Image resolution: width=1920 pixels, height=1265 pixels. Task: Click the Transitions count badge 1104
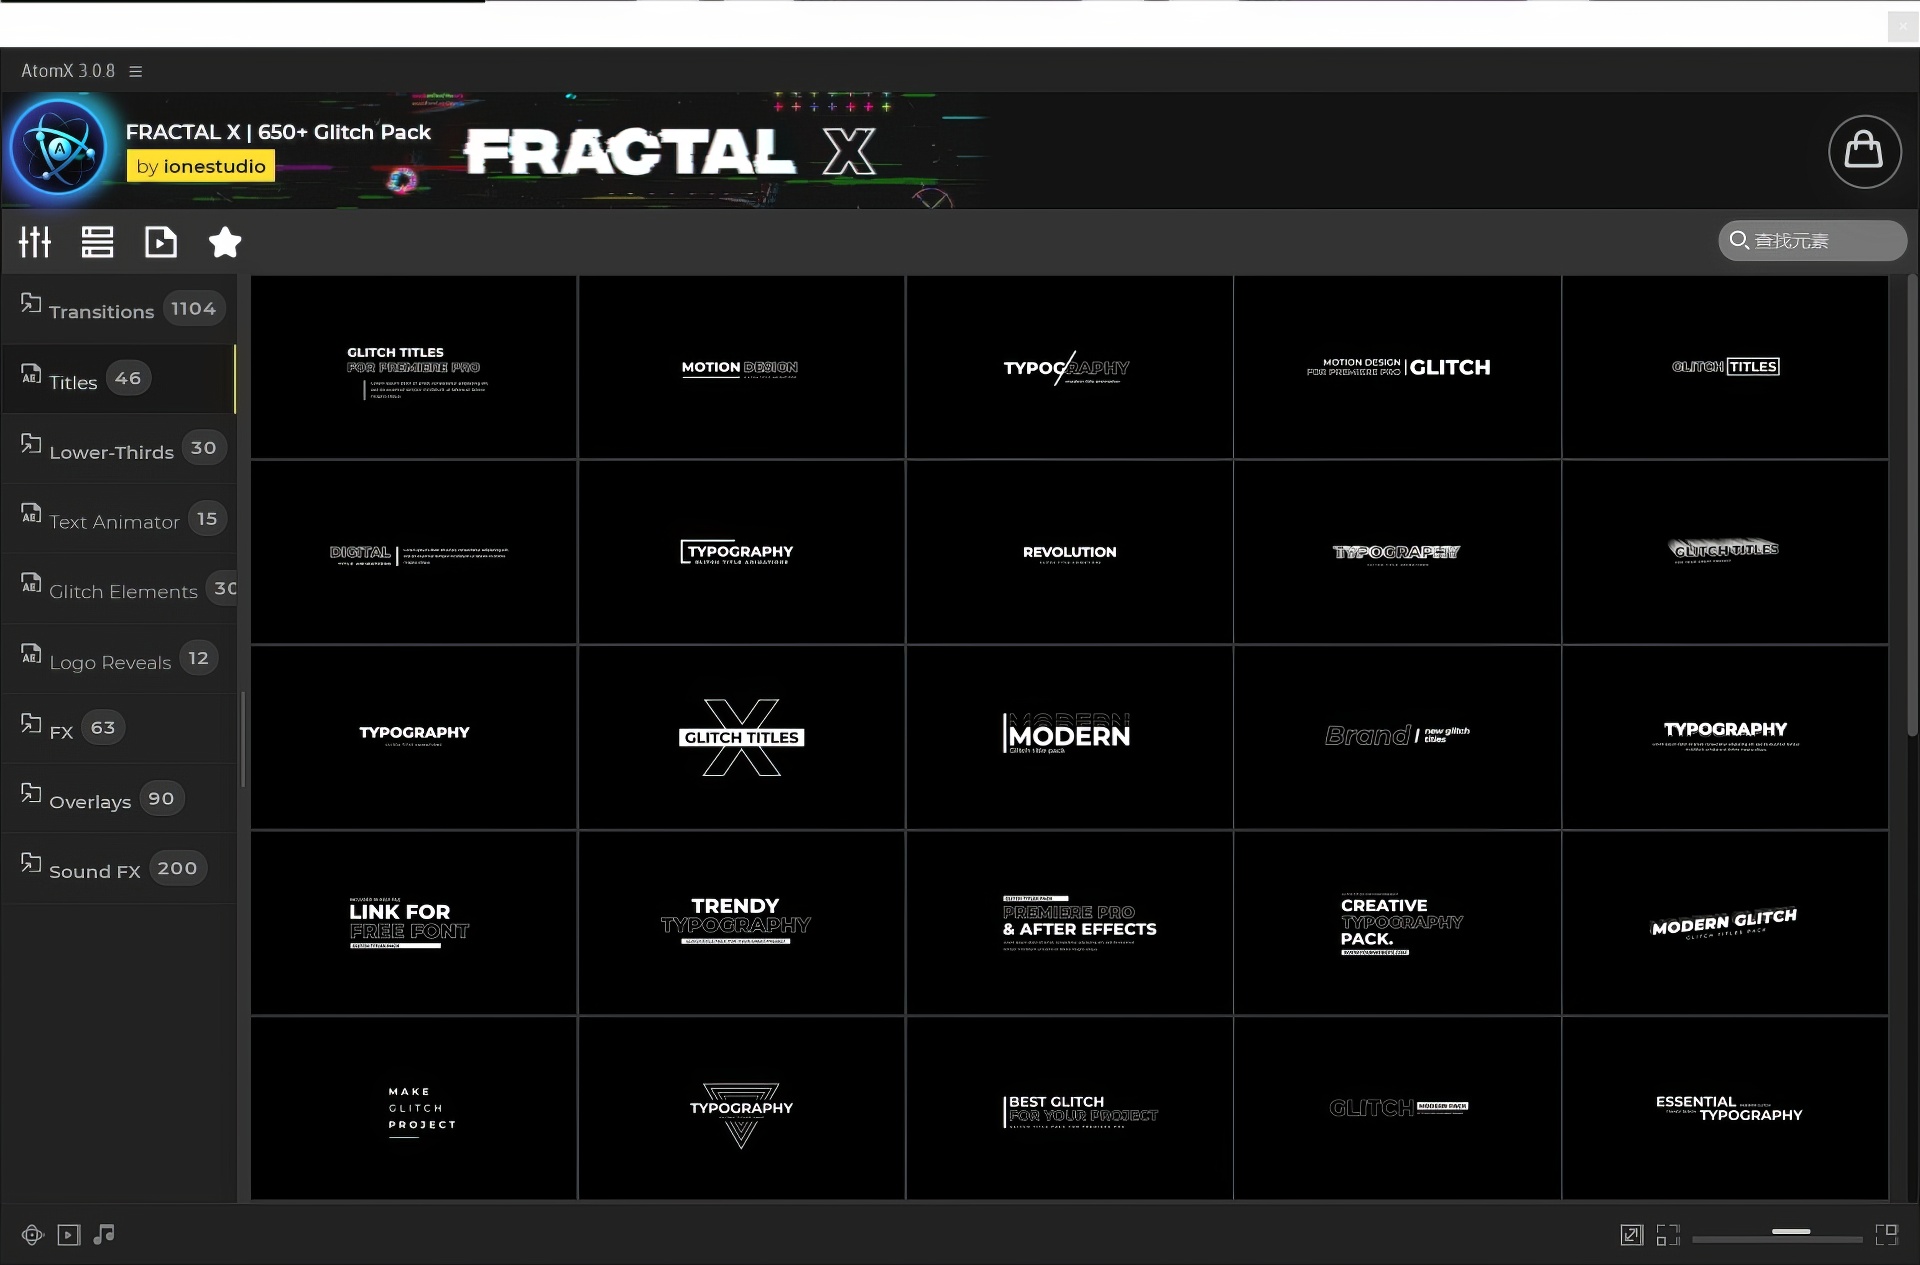pyautogui.click(x=193, y=309)
